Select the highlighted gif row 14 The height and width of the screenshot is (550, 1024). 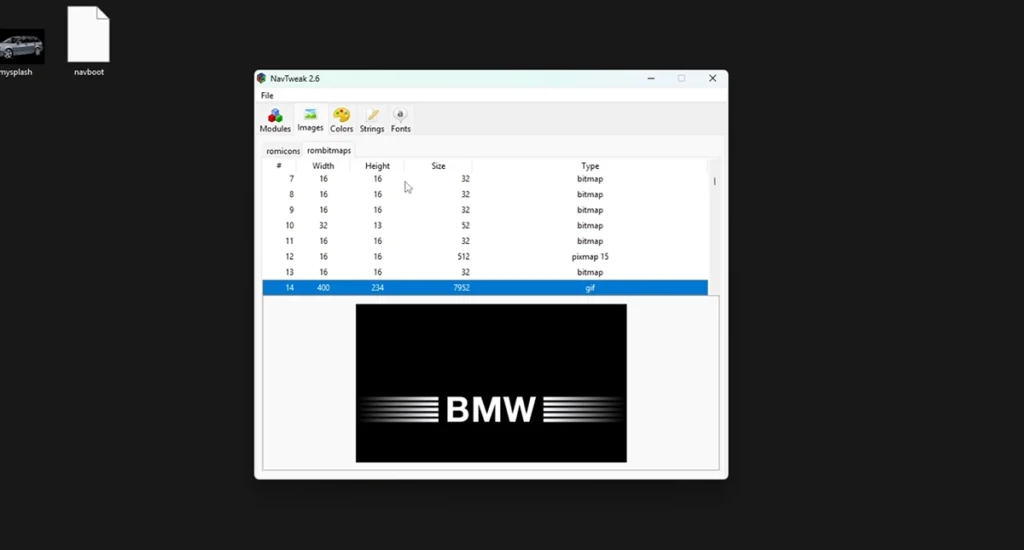click(485, 287)
